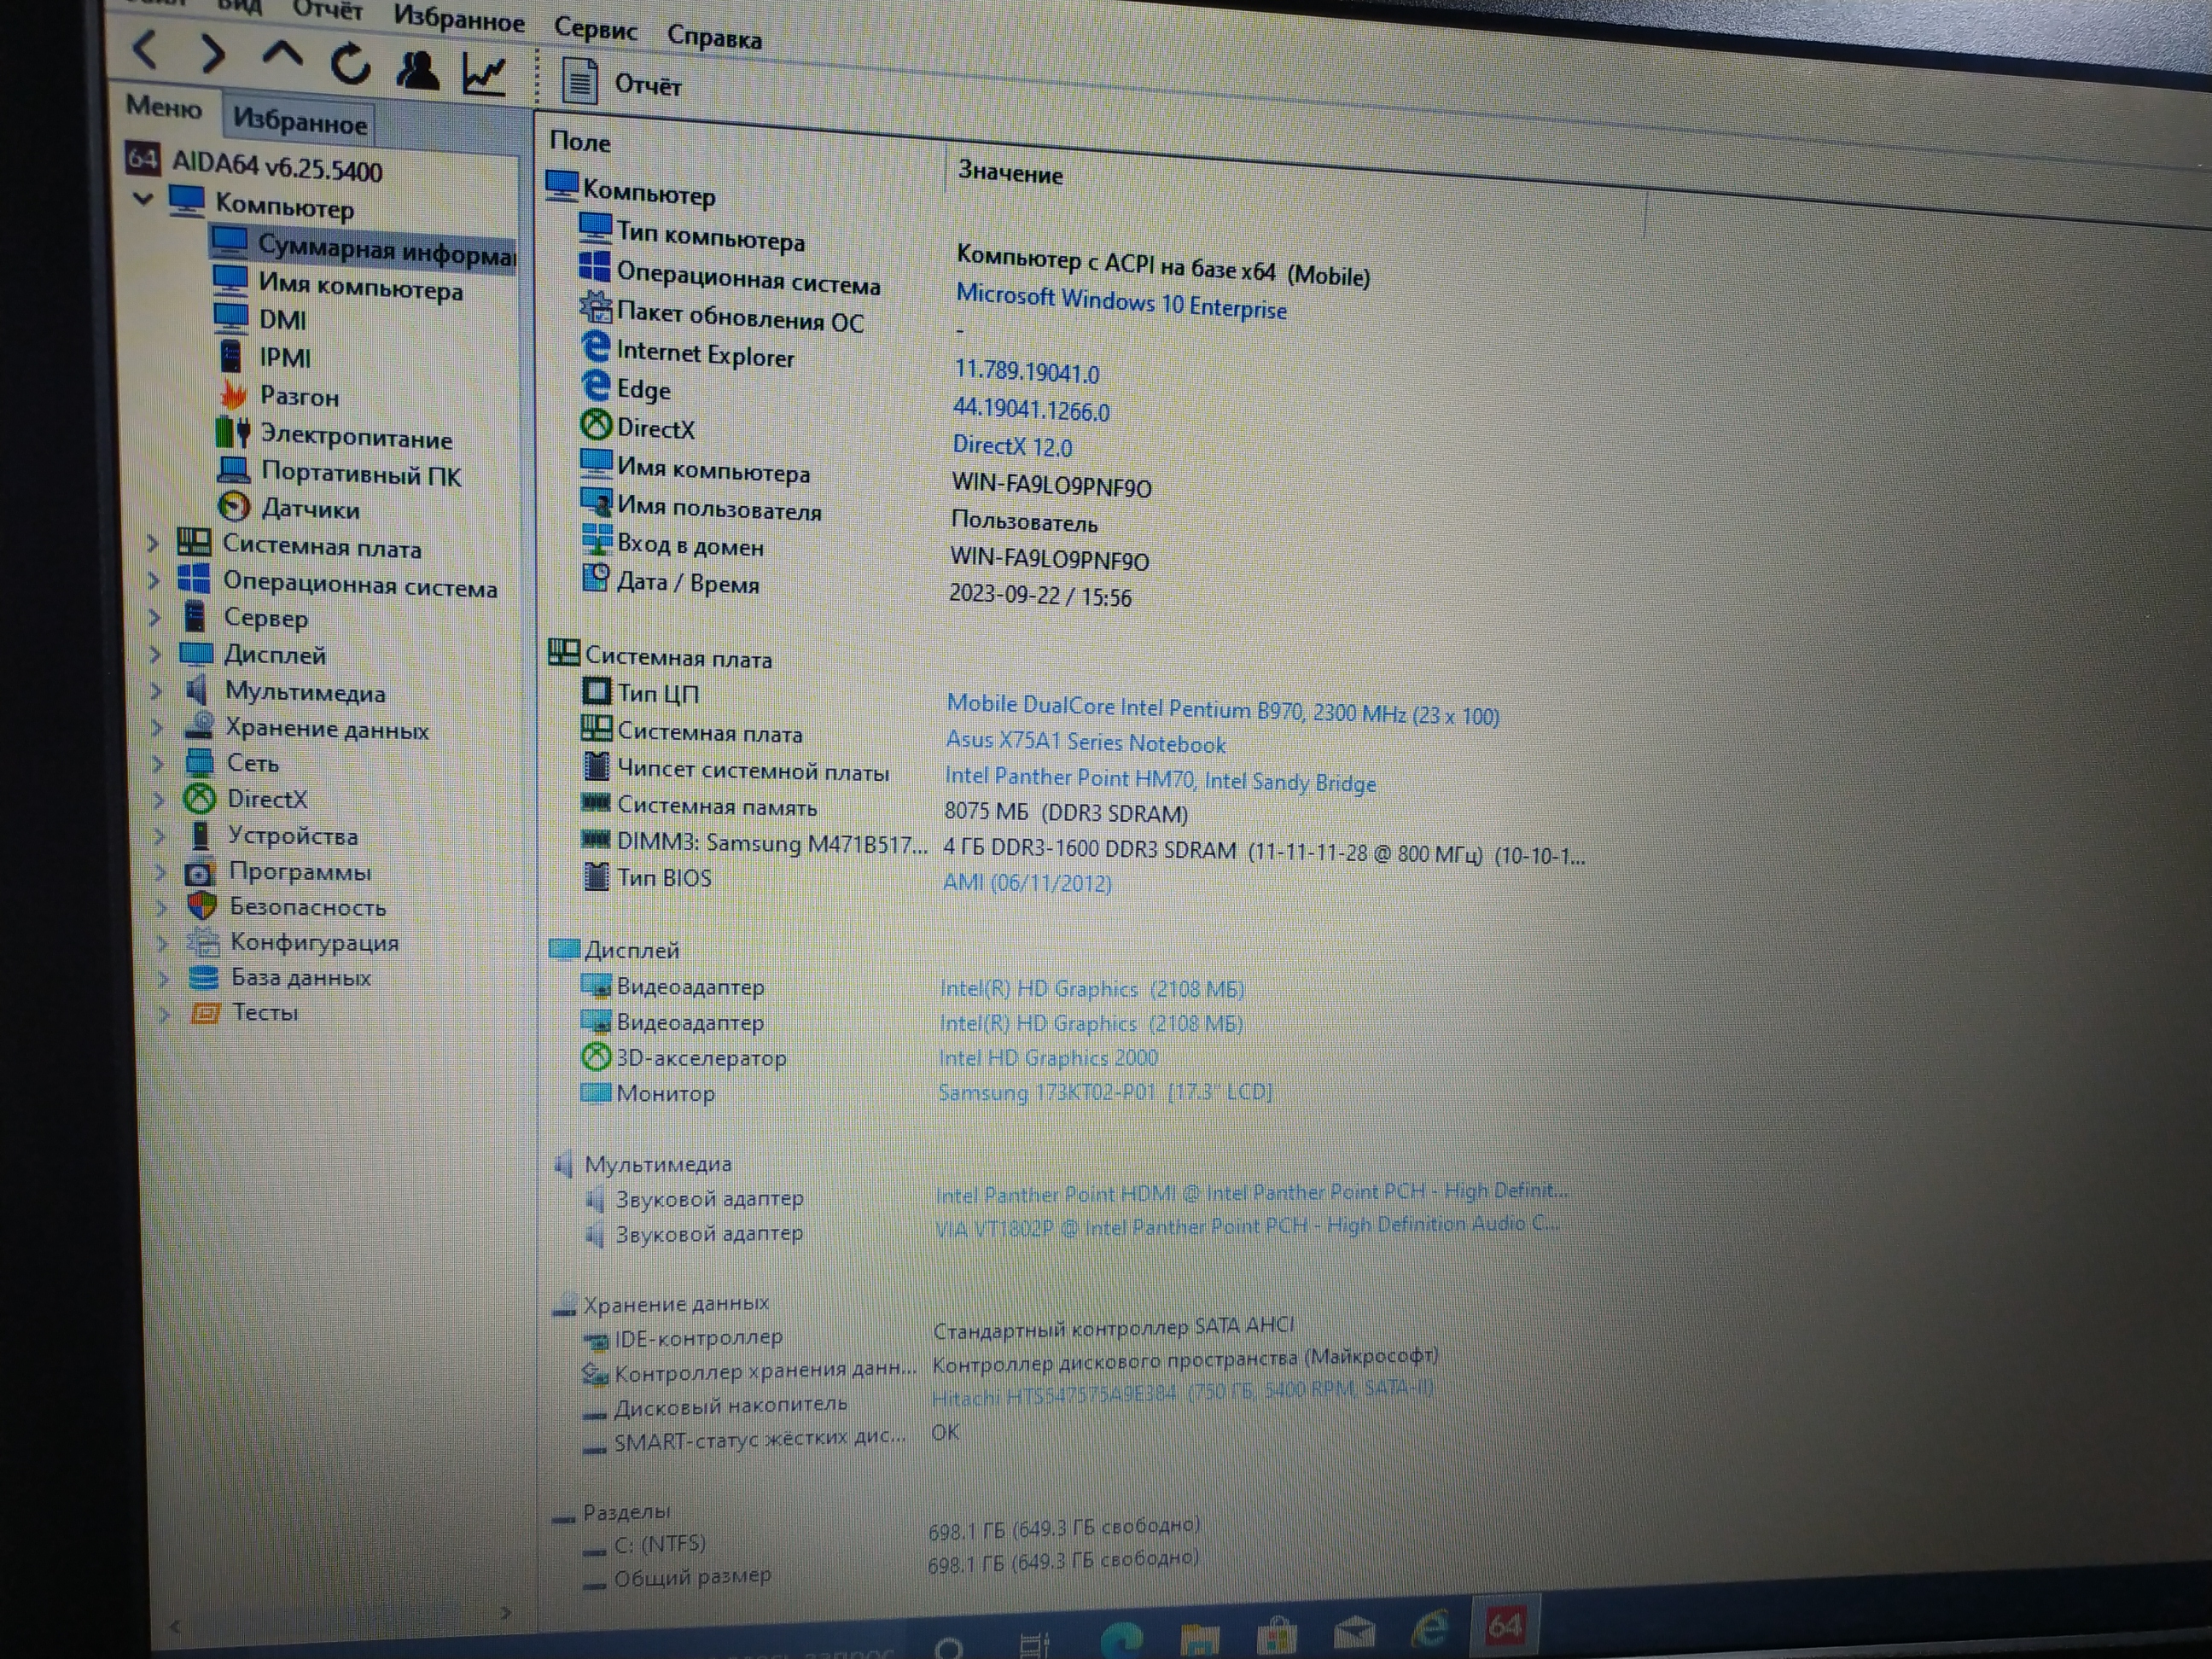Image resolution: width=2212 pixels, height=1659 pixels.
Task: Select Имя компьютера in the left tree
Action: tap(360, 286)
